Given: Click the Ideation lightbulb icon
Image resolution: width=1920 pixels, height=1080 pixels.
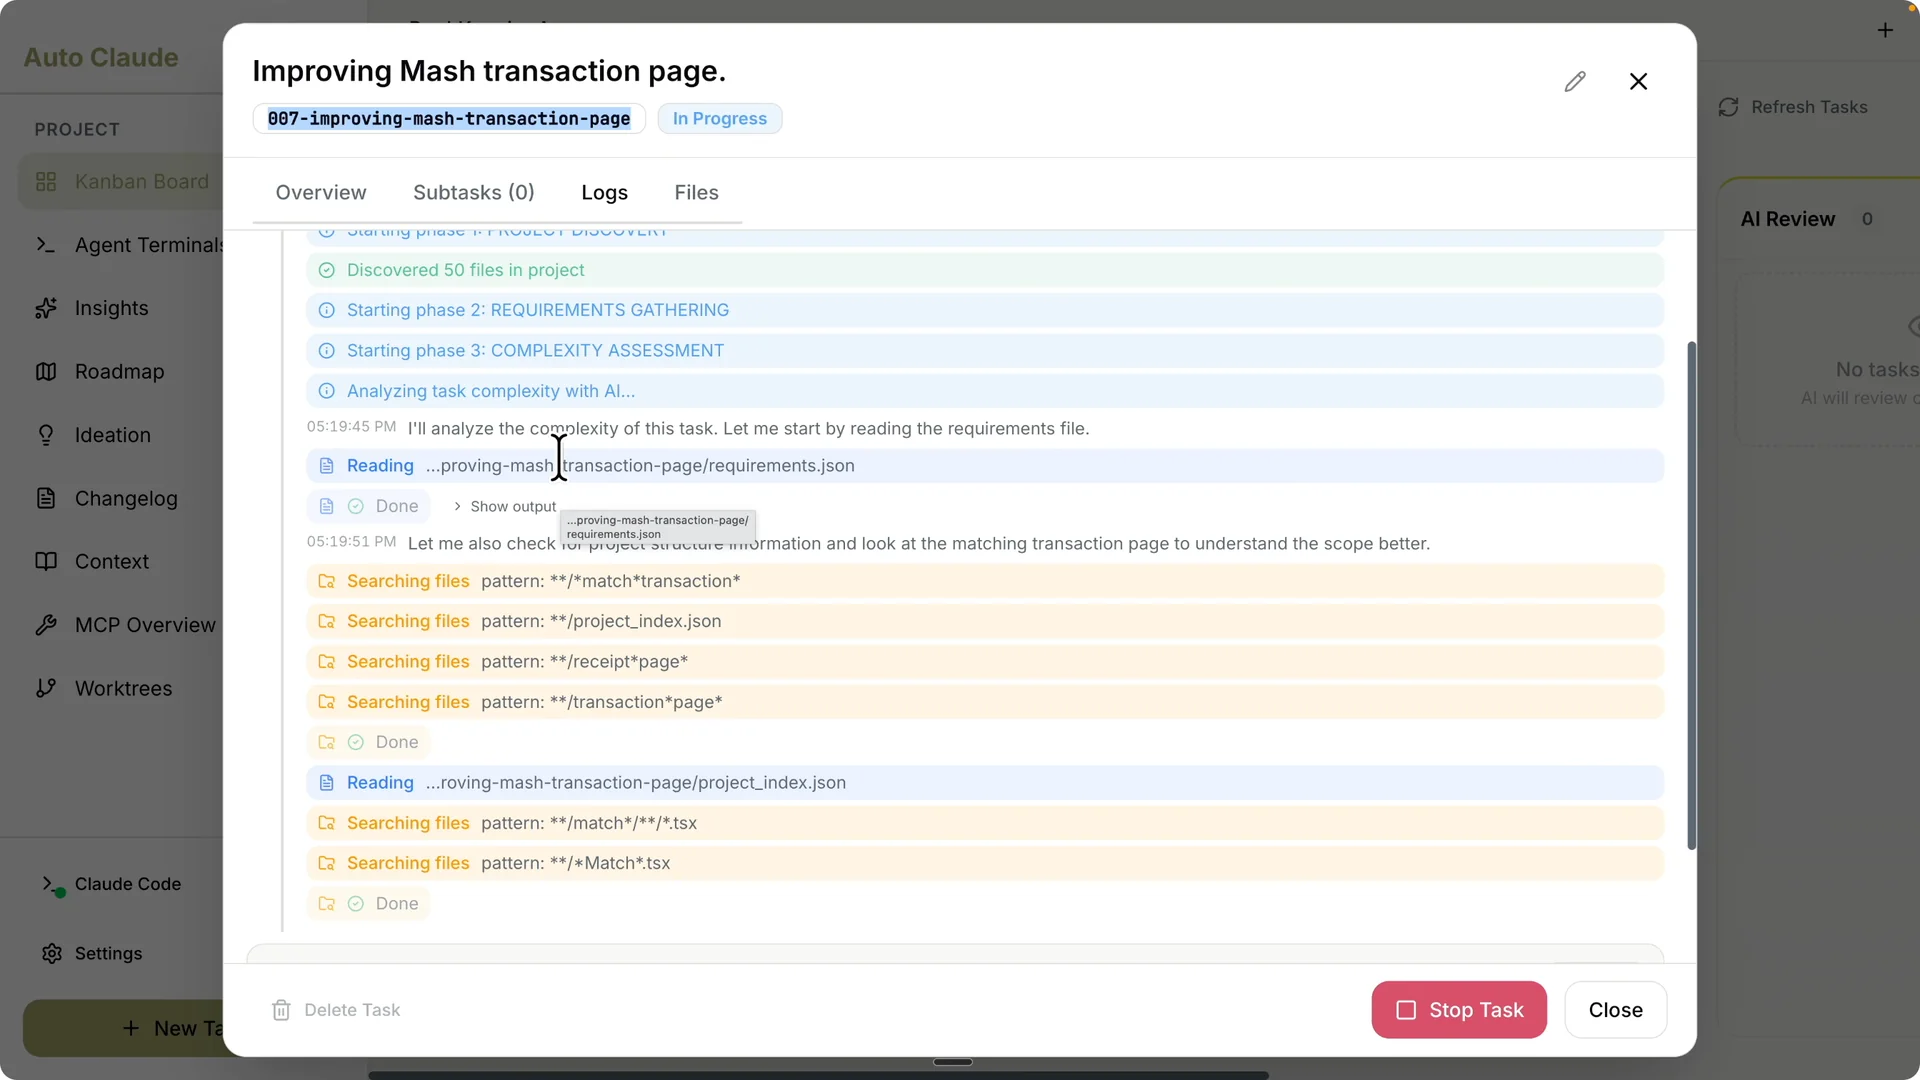Looking at the screenshot, I should [x=46, y=435].
